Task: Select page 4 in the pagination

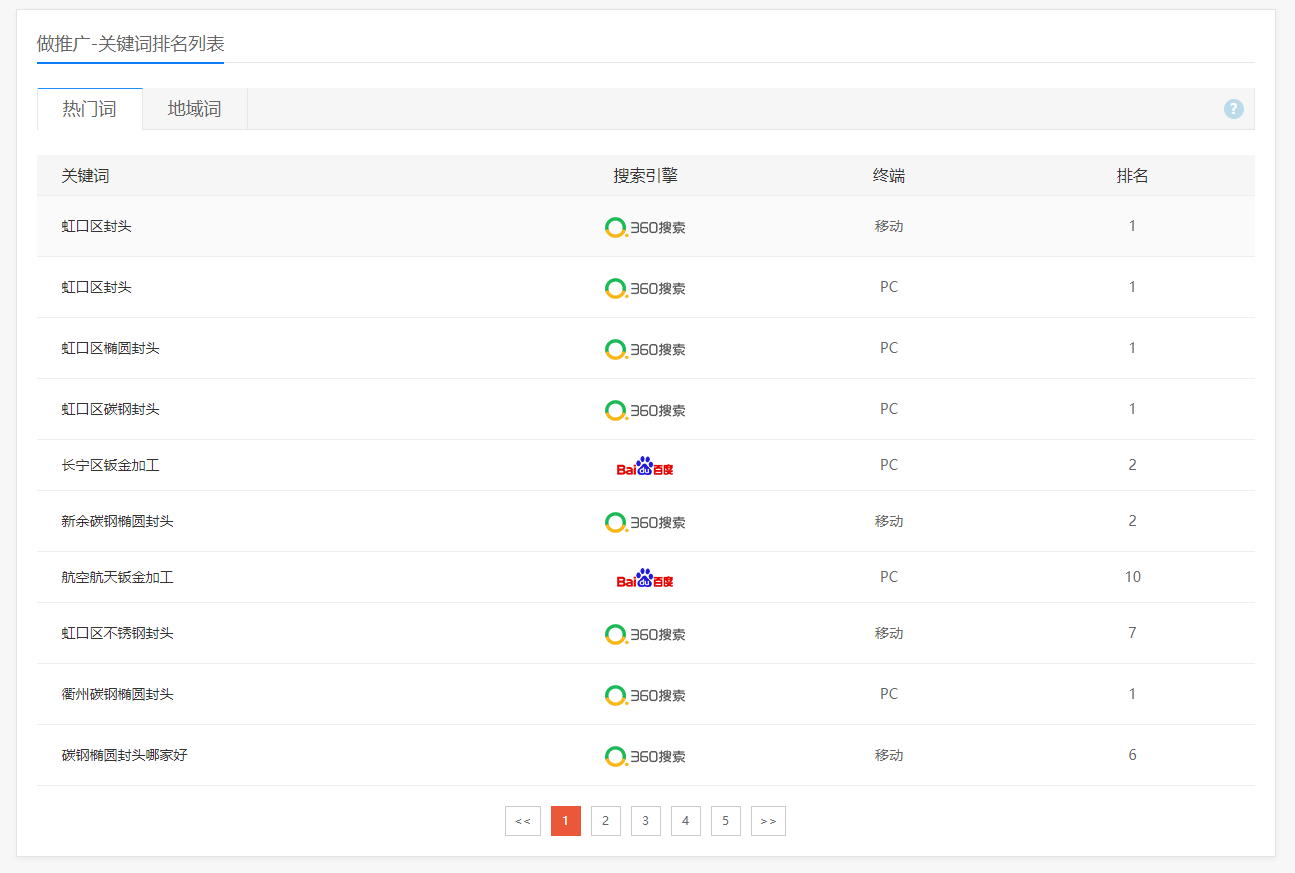Action: click(x=685, y=821)
